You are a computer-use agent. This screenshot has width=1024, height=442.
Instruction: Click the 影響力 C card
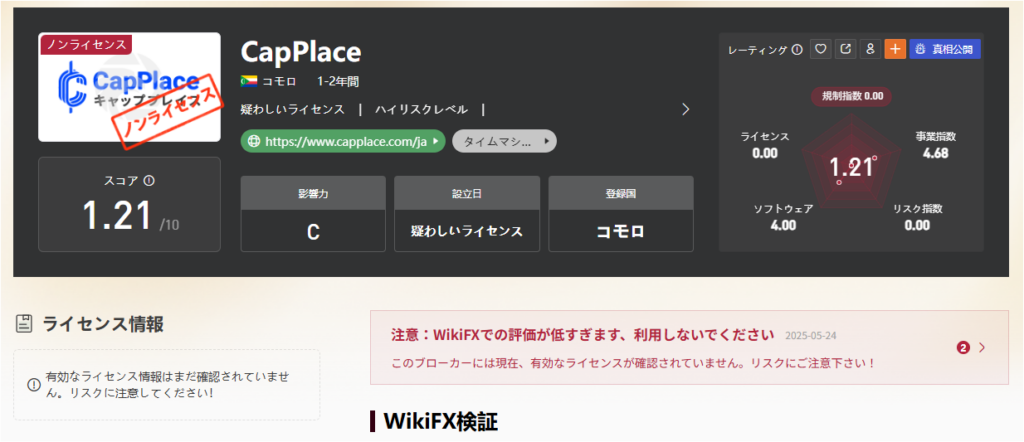[313, 213]
